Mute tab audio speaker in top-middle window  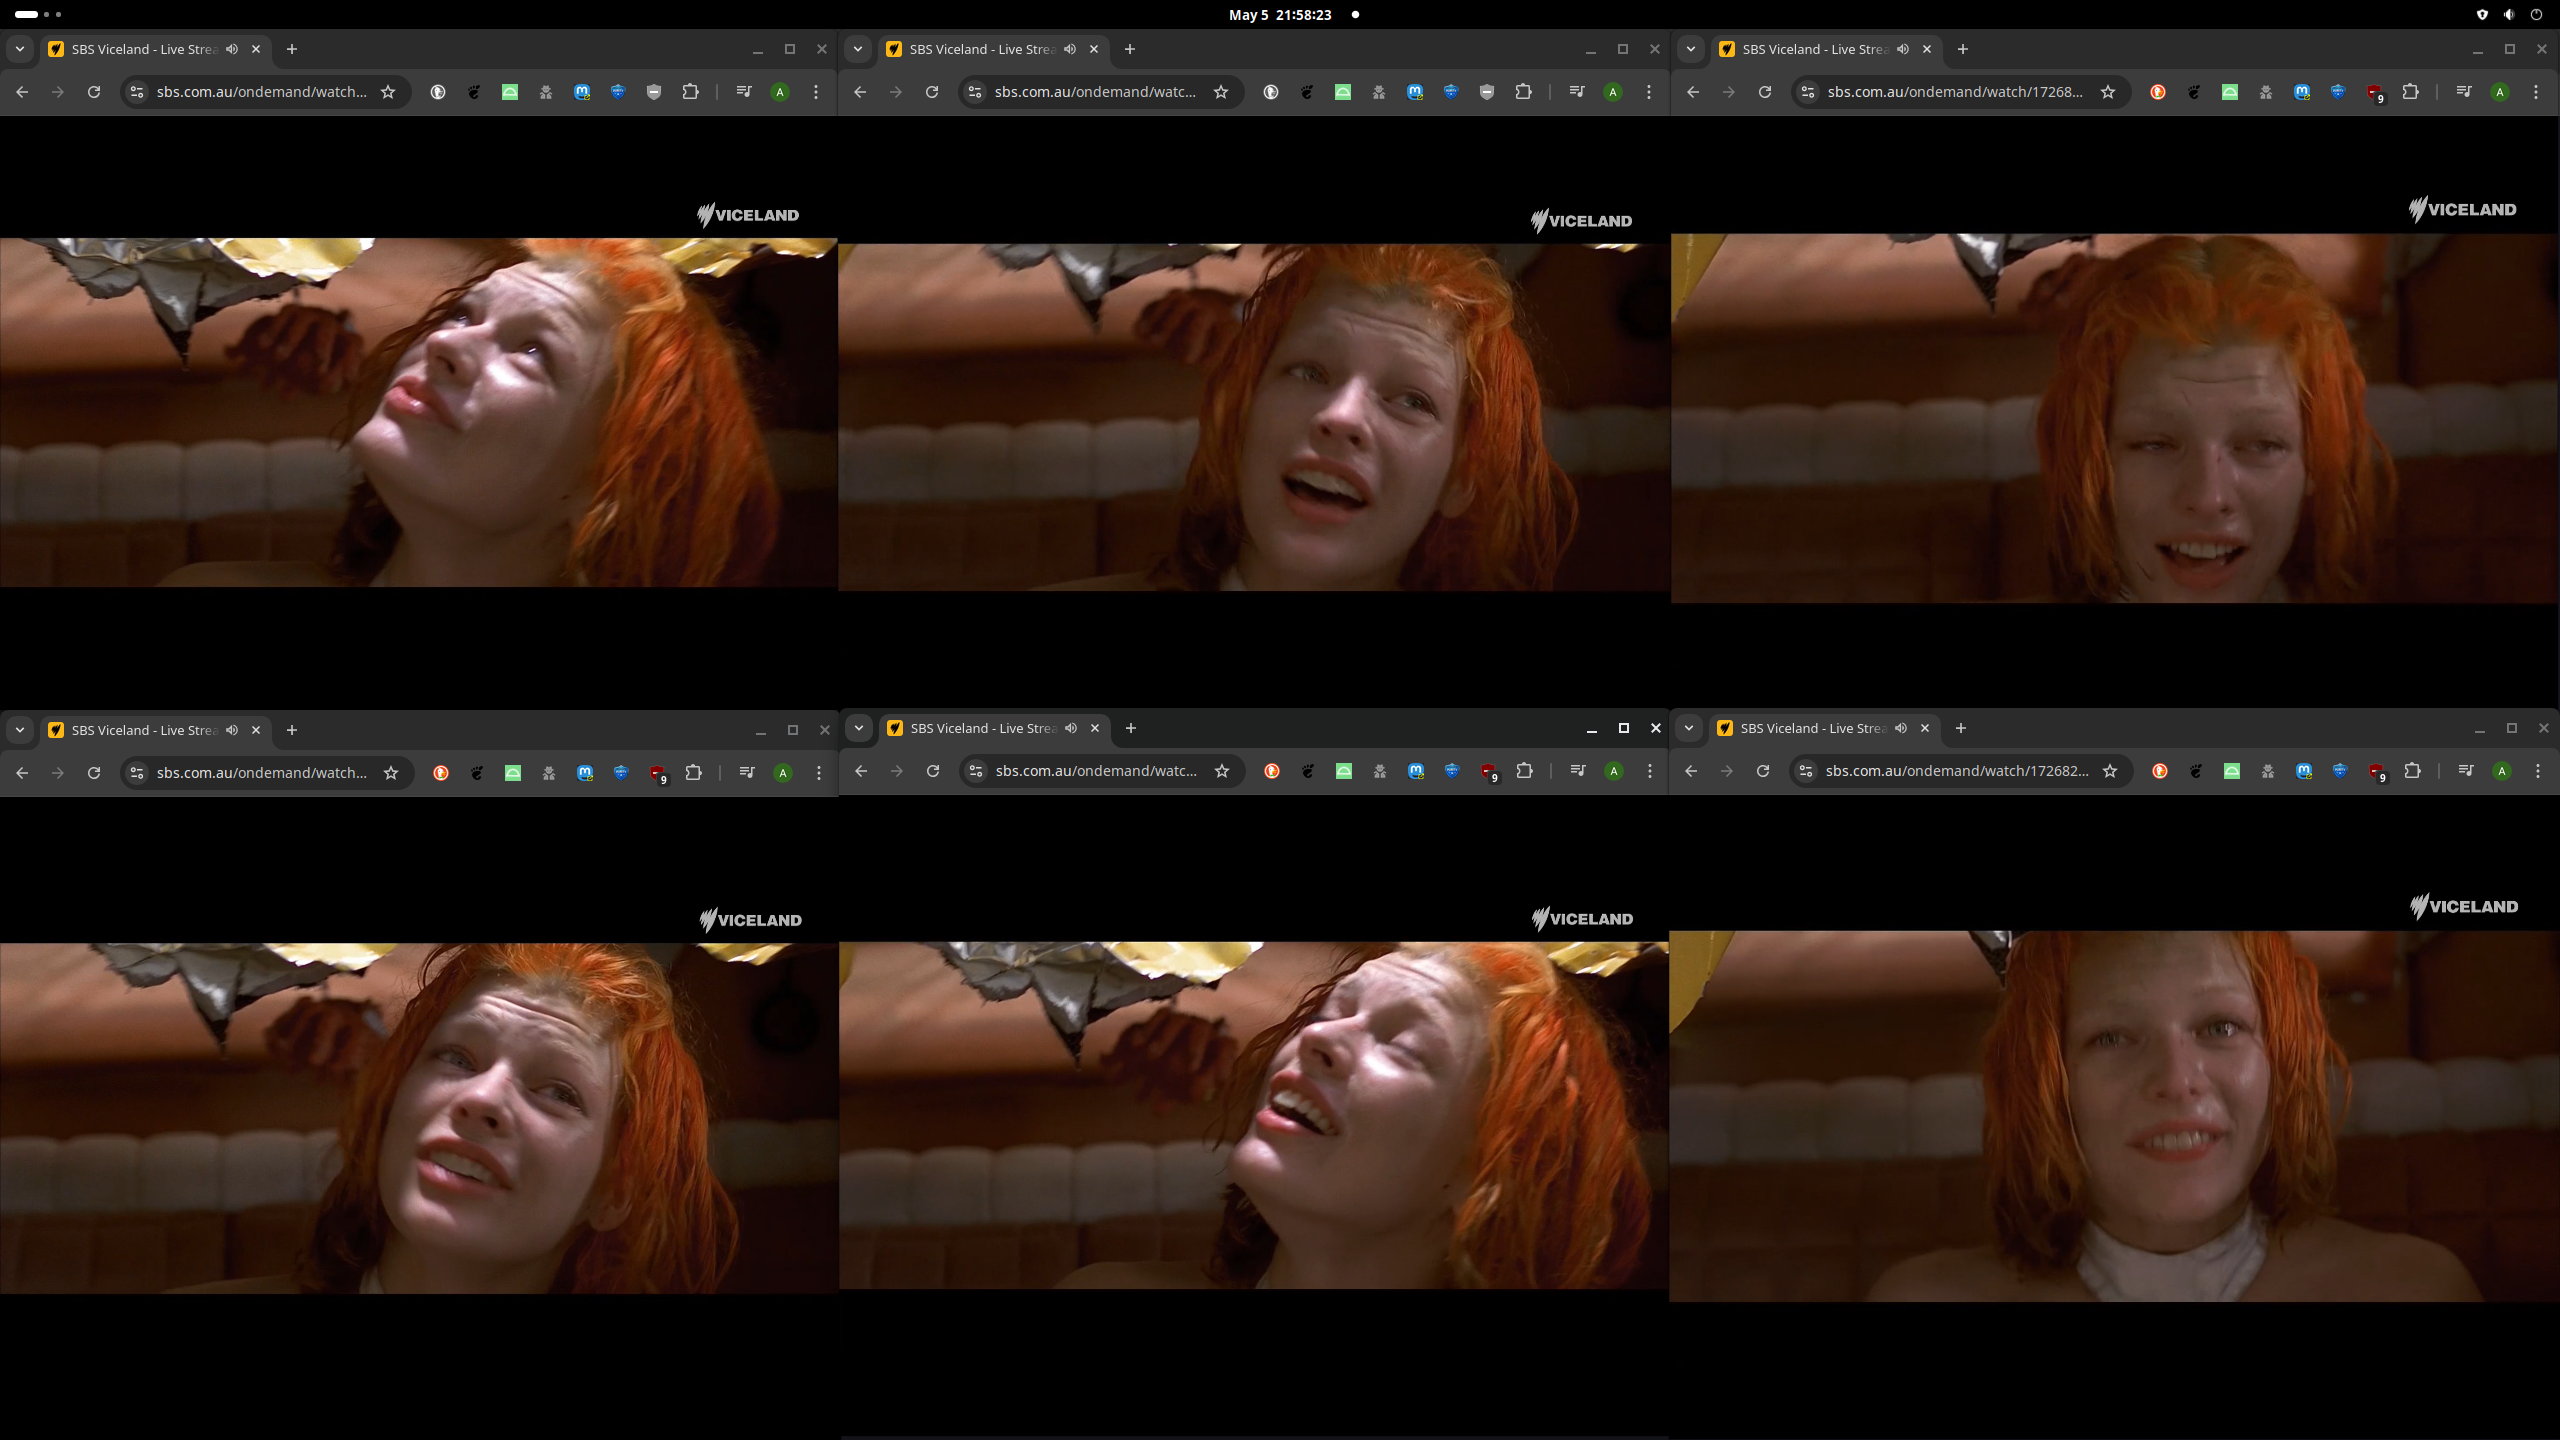tap(1070, 49)
